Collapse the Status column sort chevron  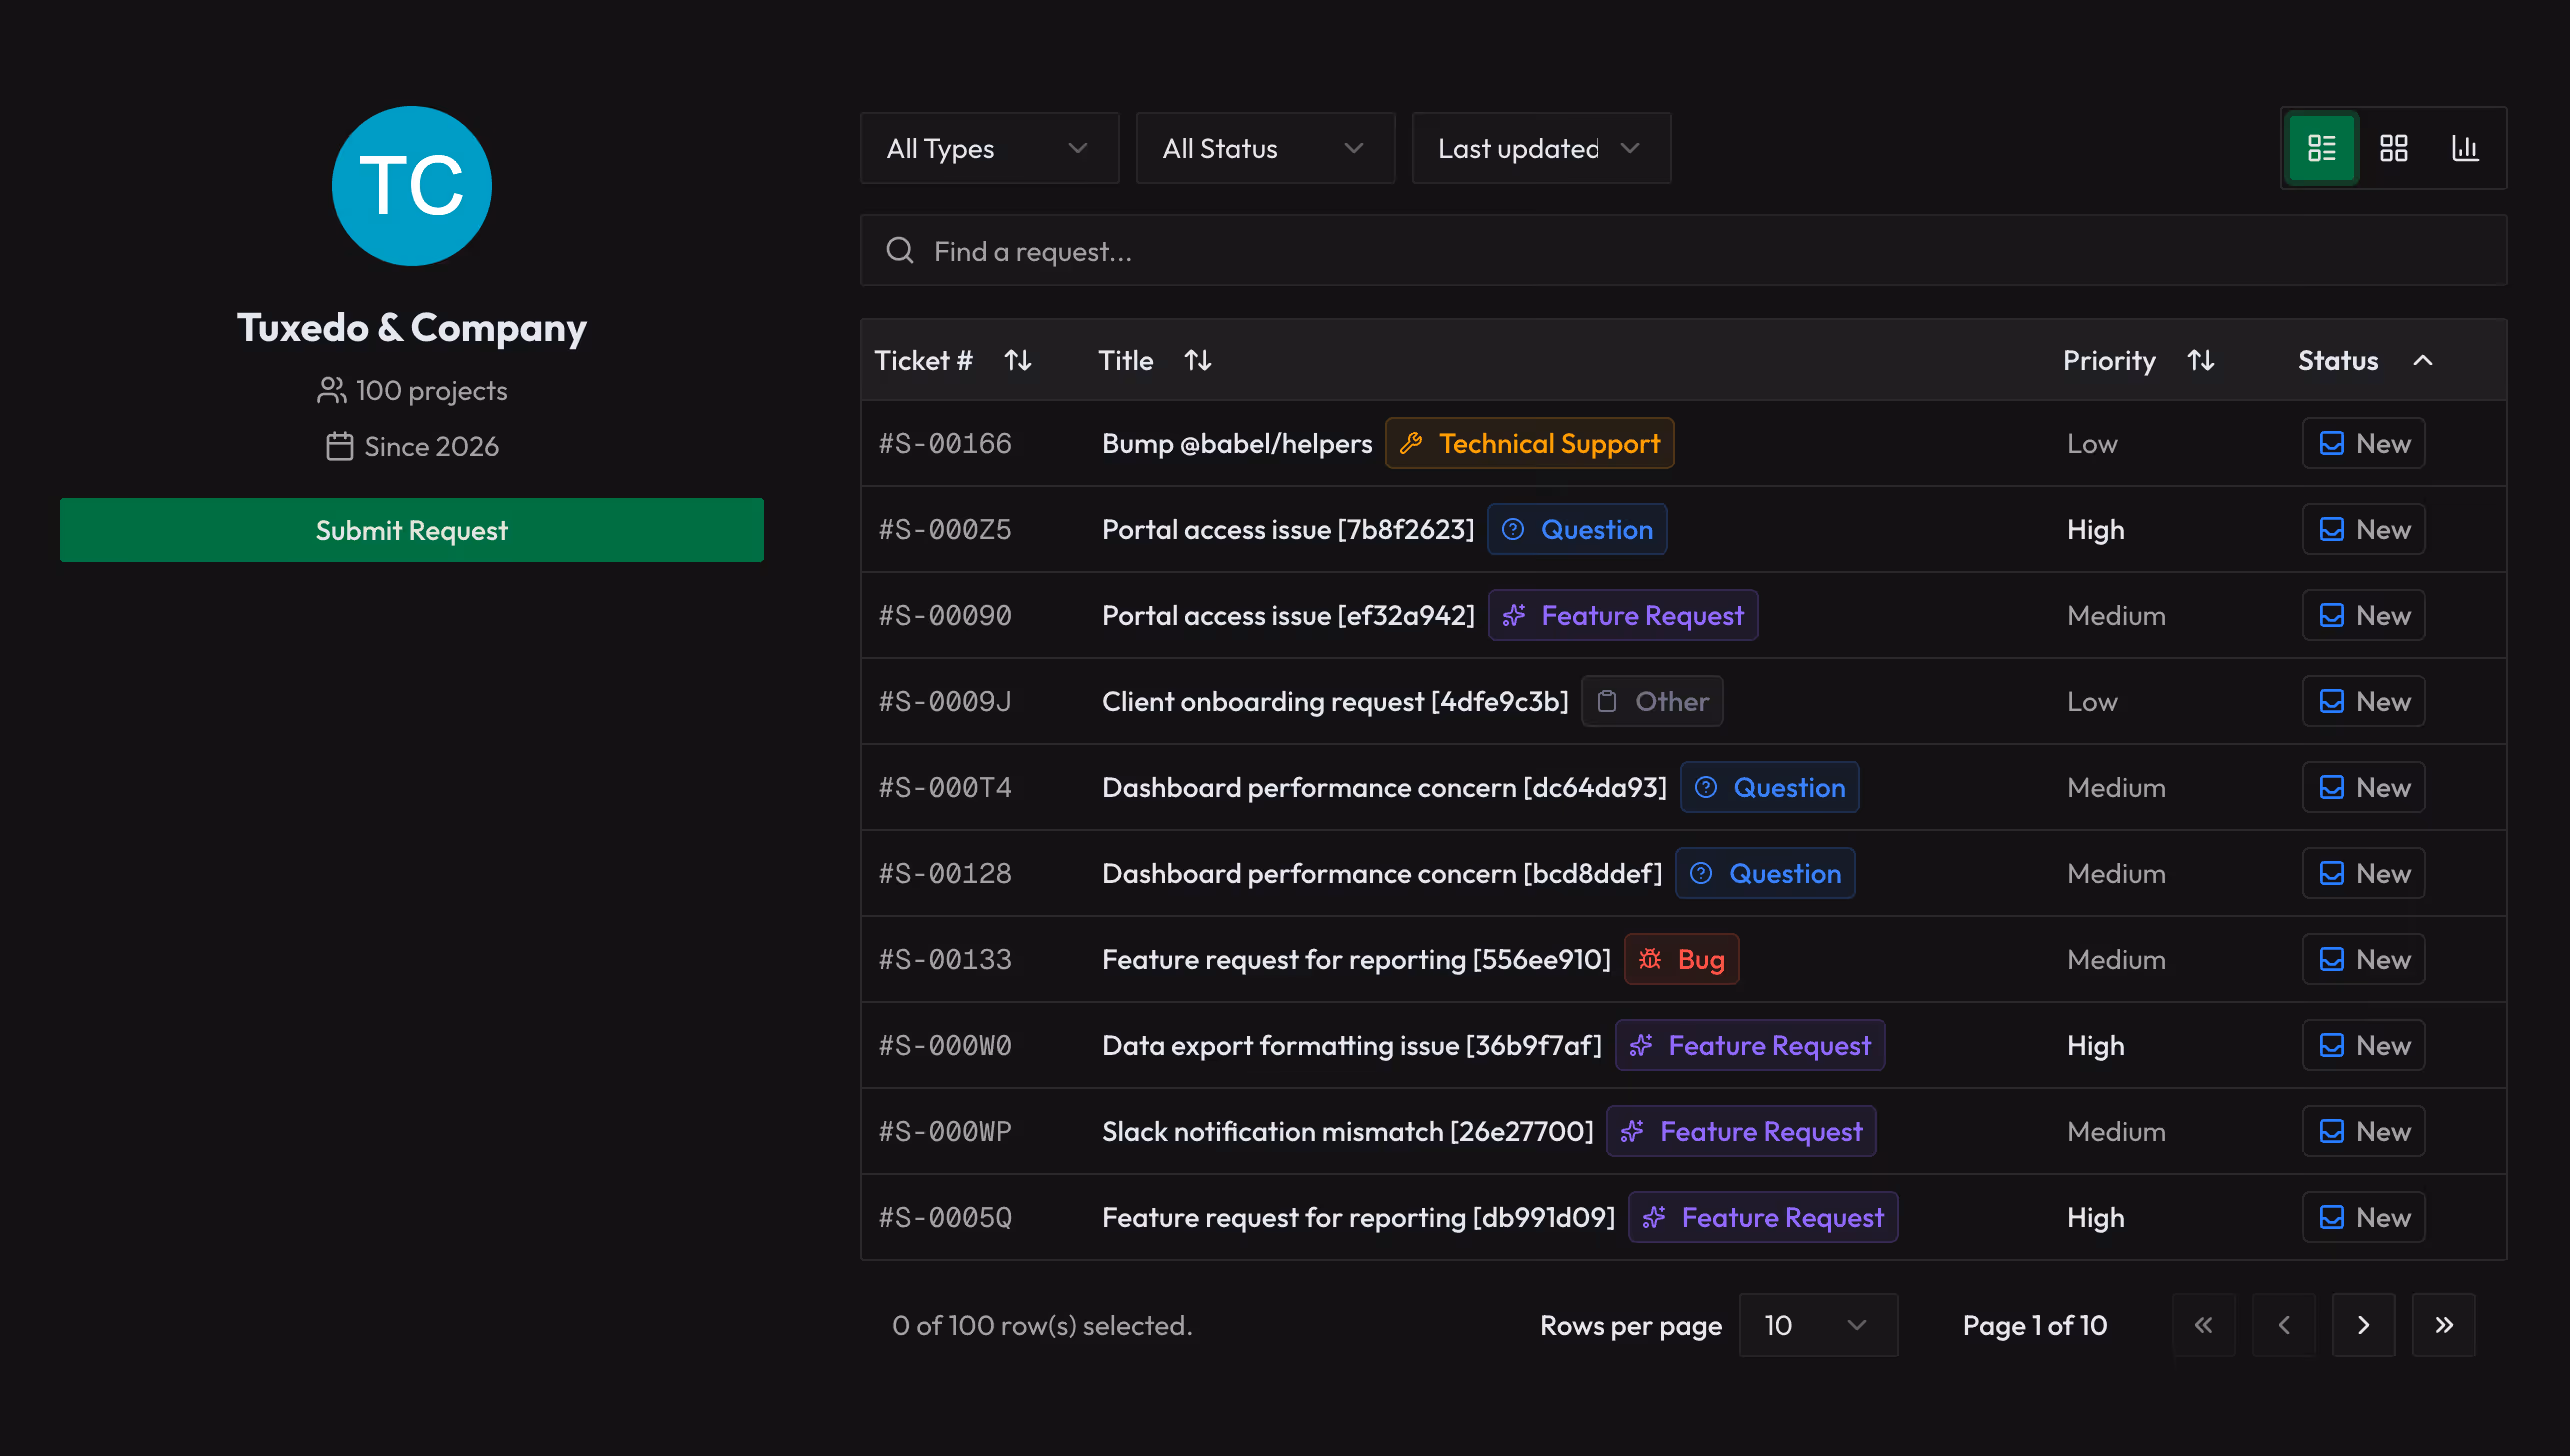2422,360
